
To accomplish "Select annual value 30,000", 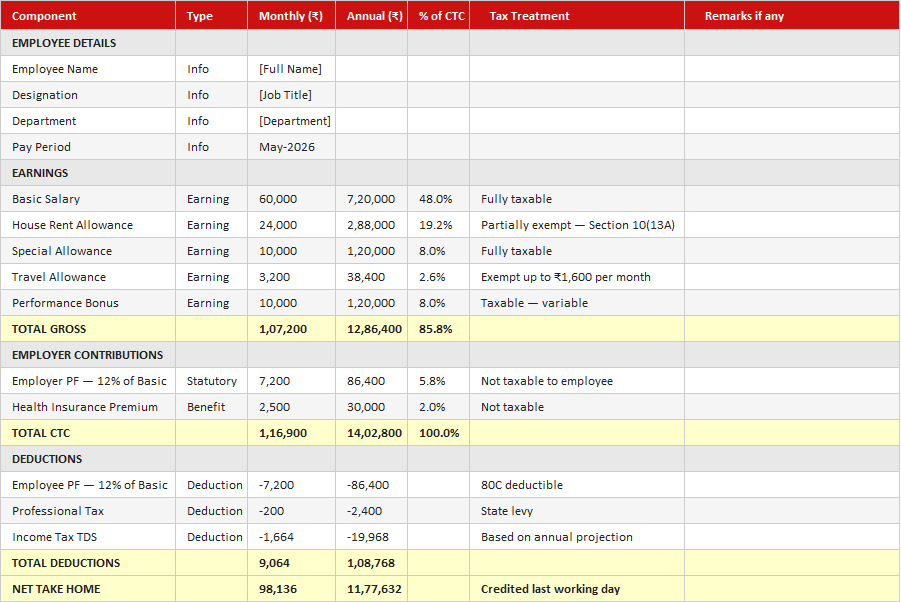I will click(371, 407).
